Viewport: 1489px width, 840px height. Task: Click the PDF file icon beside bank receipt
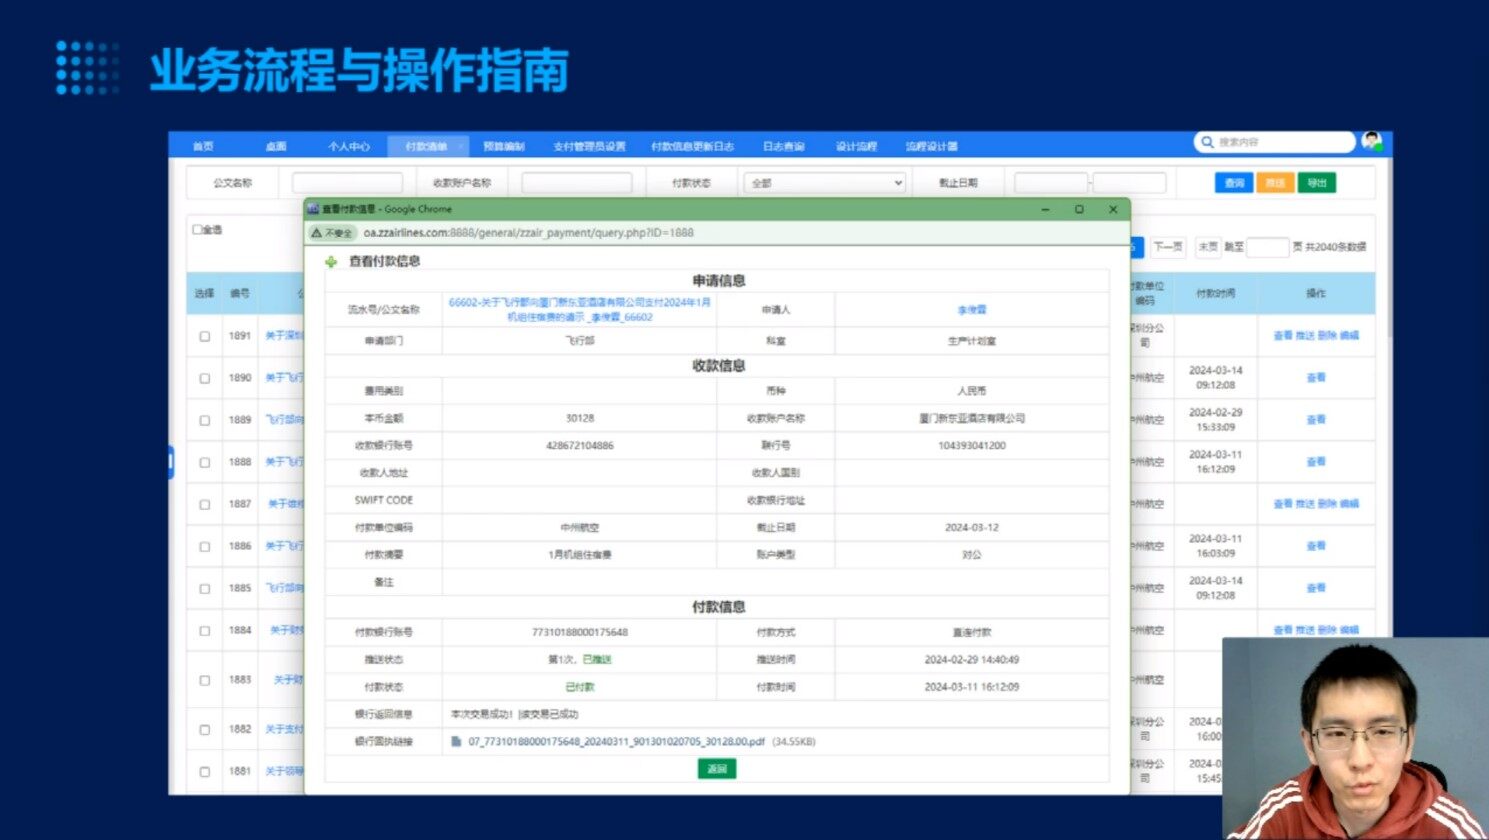pyautogui.click(x=456, y=742)
